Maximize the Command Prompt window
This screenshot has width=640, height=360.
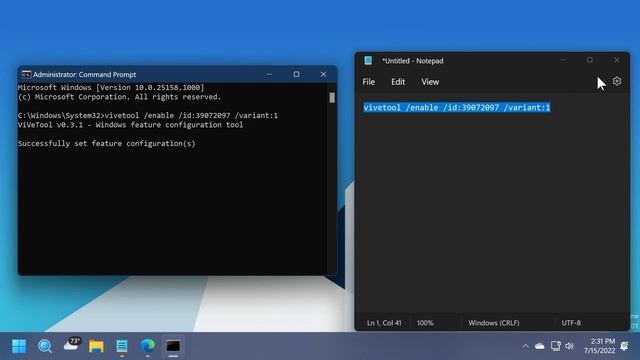[296, 74]
